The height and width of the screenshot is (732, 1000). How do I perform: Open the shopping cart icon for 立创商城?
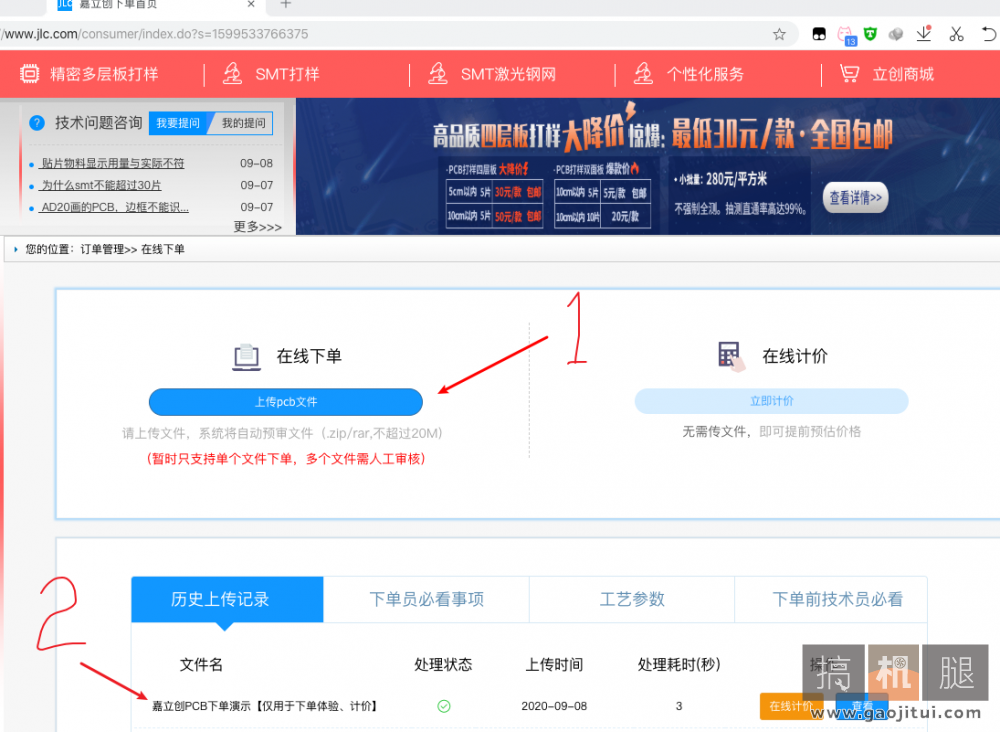click(x=849, y=74)
